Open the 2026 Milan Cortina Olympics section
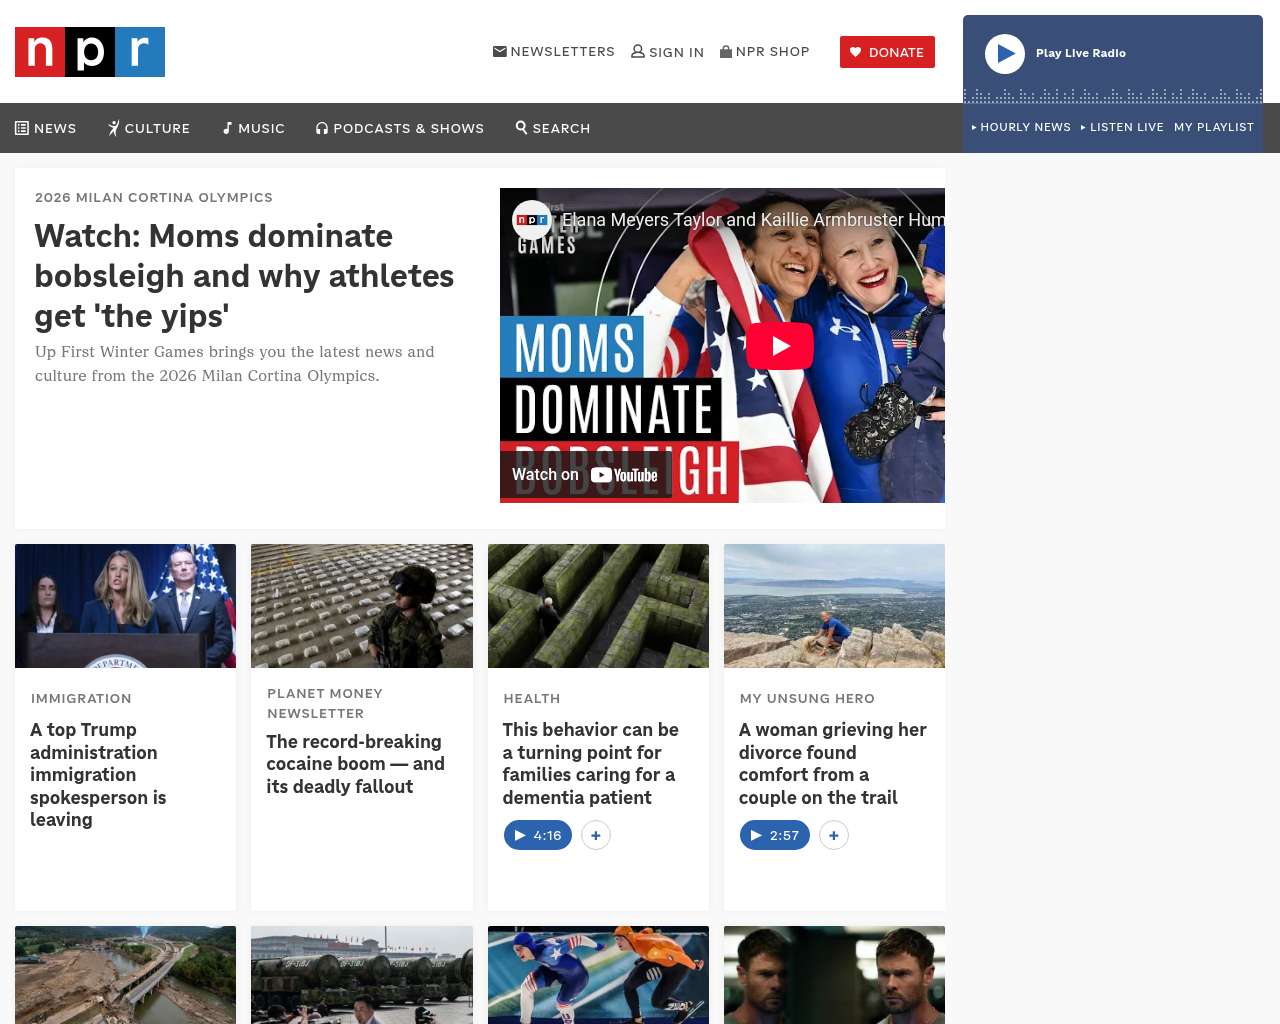The width and height of the screenshot is (1280, 1024). point(154,197)
